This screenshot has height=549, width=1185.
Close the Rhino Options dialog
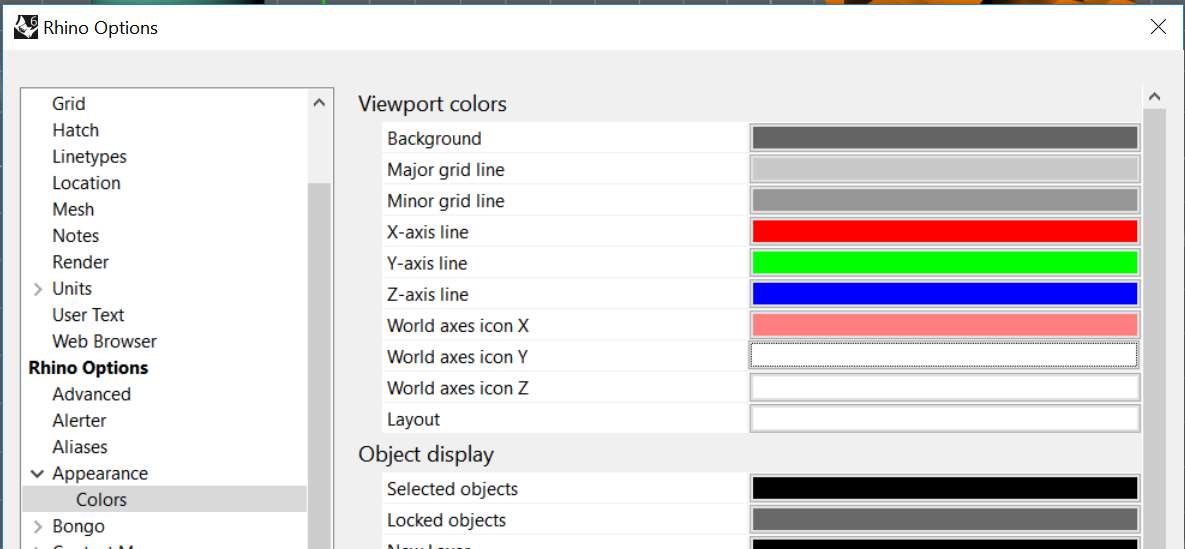[1158, 27]
